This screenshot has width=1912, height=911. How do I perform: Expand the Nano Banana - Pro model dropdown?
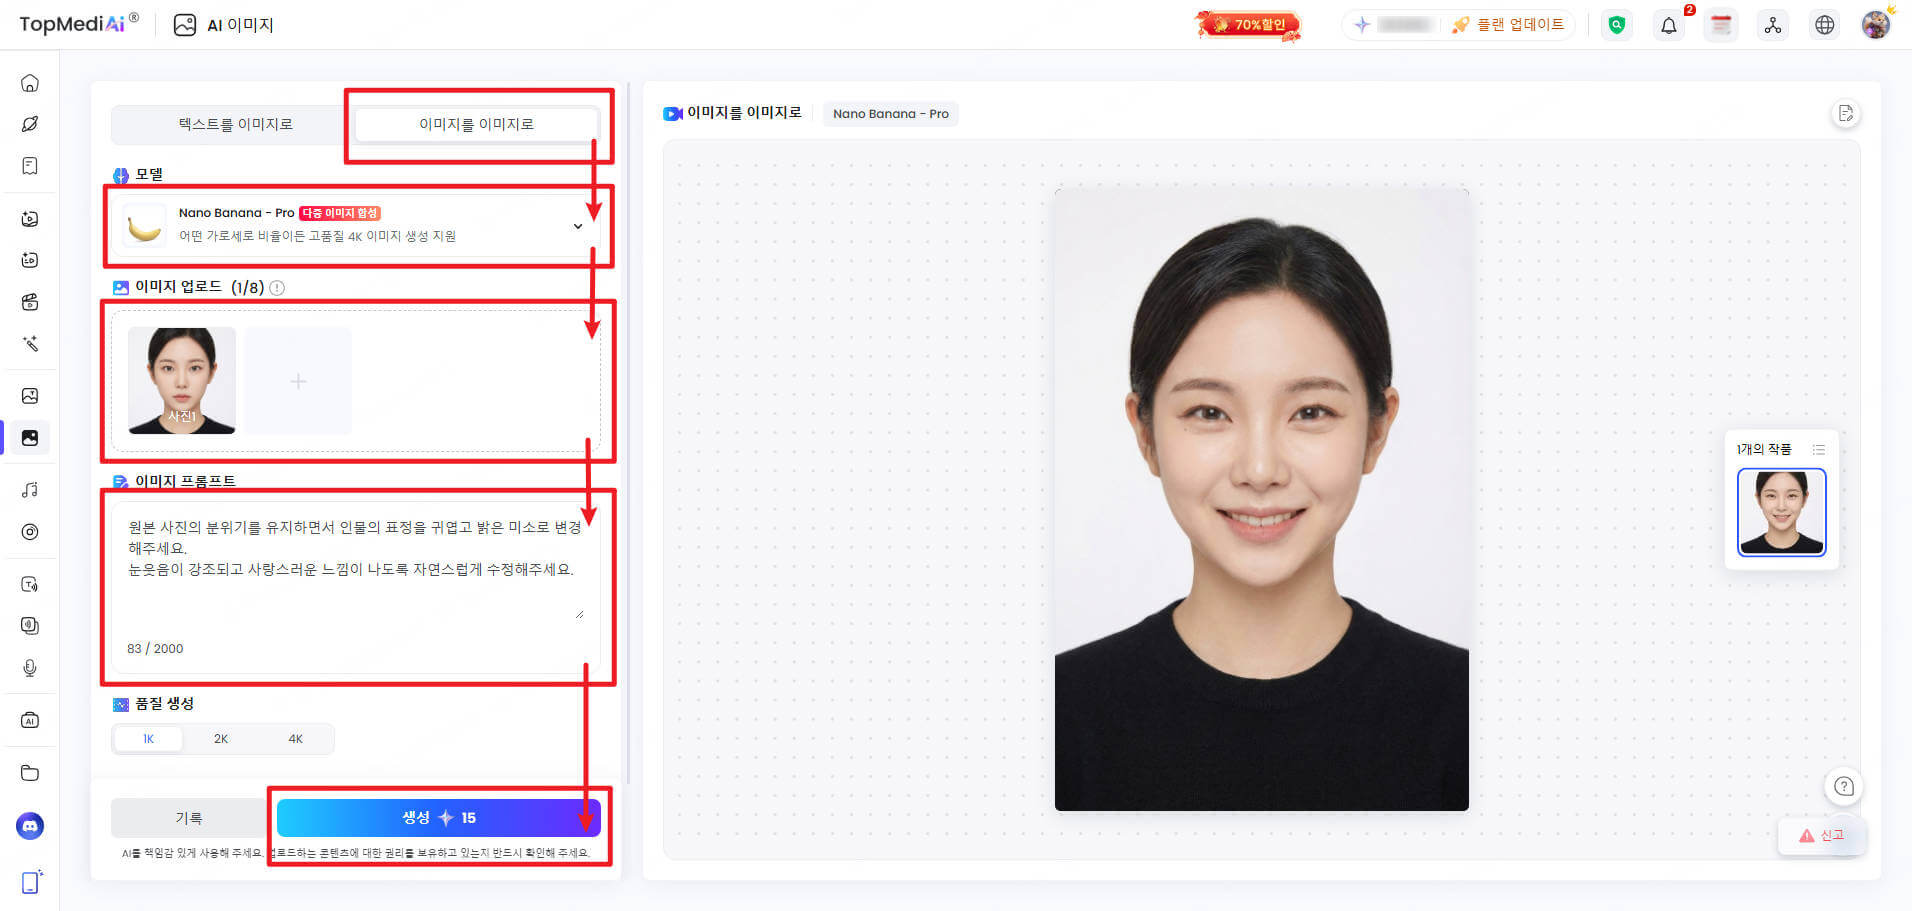(577, 226)
